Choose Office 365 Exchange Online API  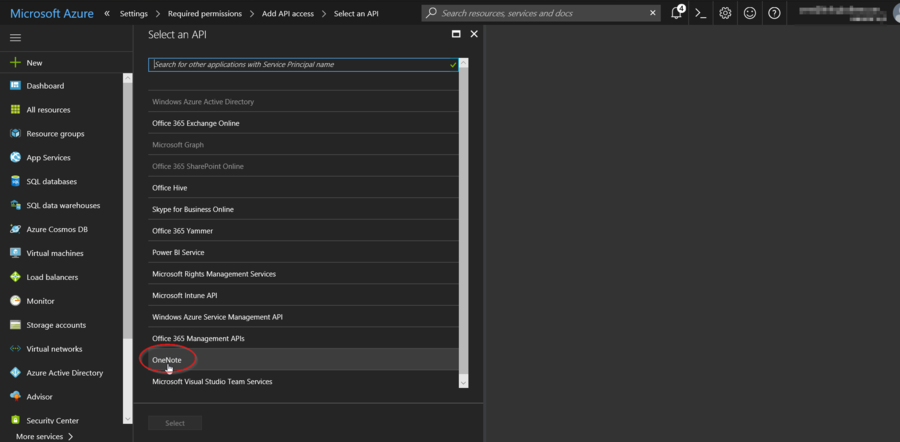[x=195, y=124]
